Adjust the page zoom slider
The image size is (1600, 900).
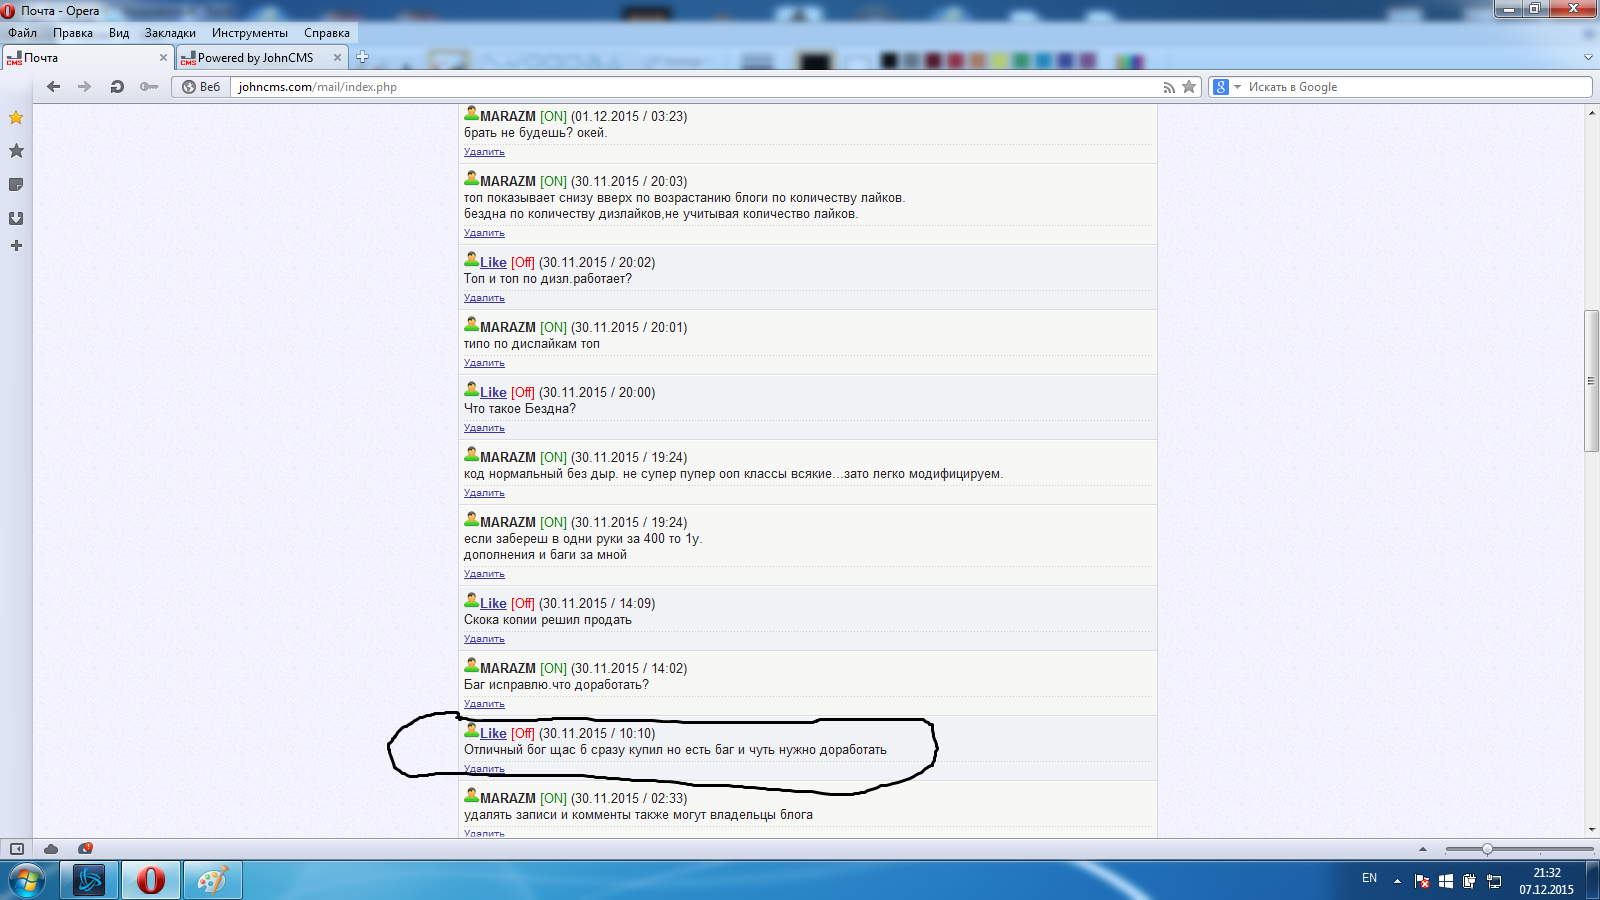click(1487, 849)
